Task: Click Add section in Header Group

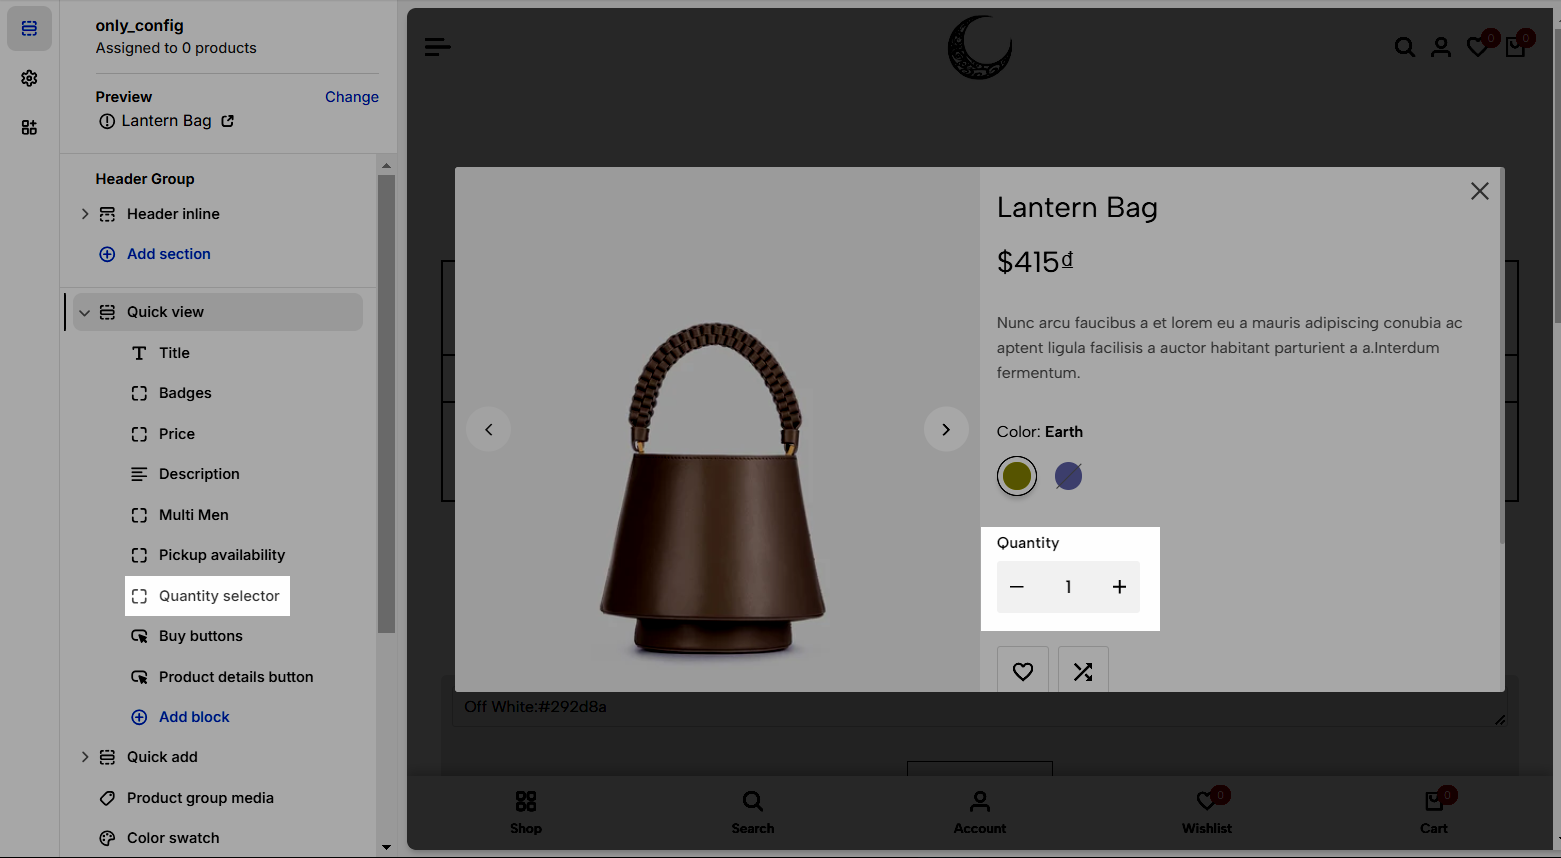Action: 155,254
